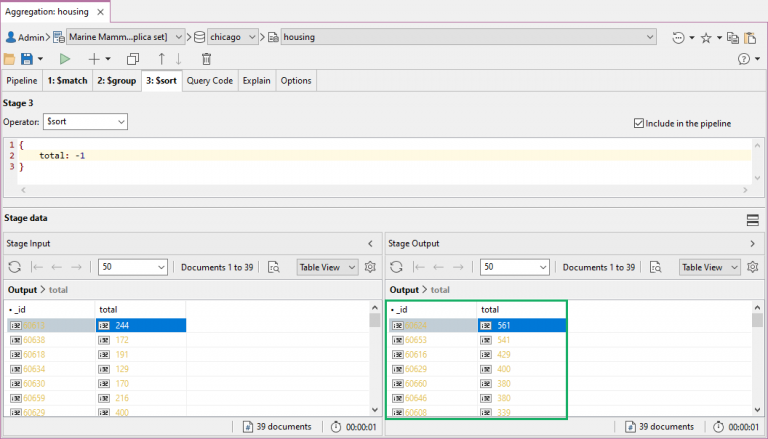
Task: Click the total column header in Stage Output
Action: pos(490,310)
